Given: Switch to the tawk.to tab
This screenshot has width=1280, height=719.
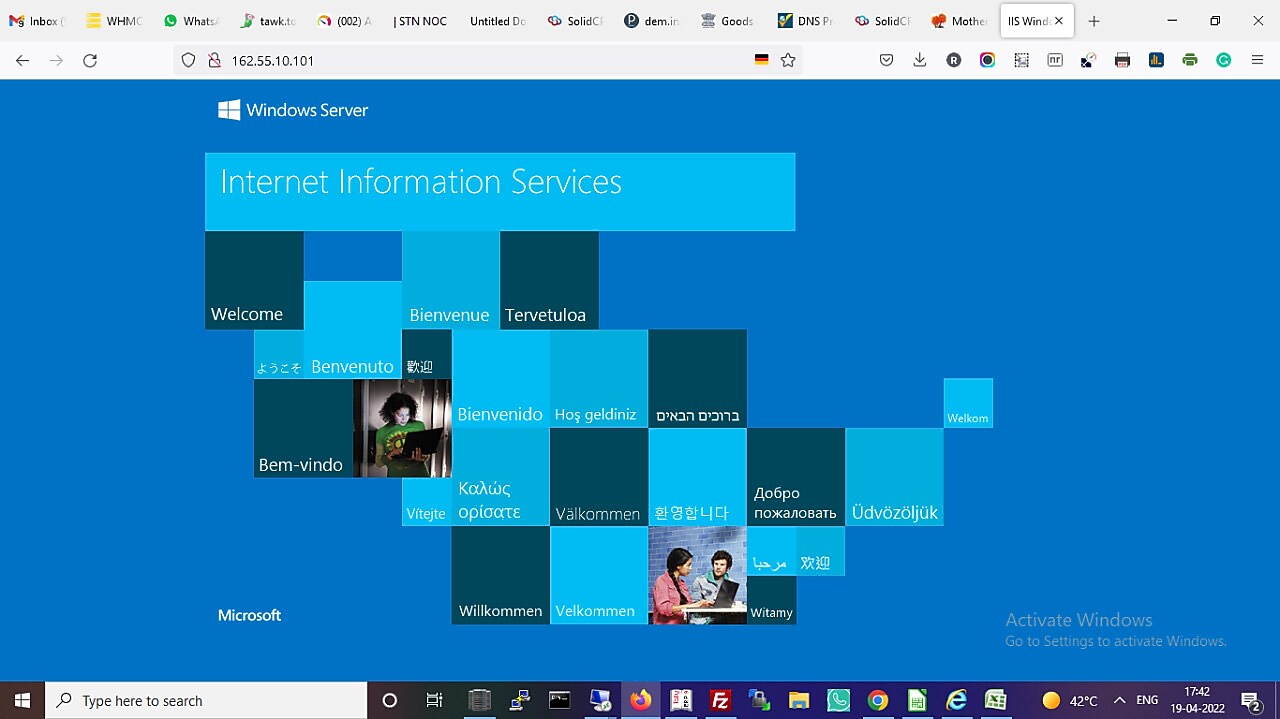Looking at the screenshot, I should 268,21.
